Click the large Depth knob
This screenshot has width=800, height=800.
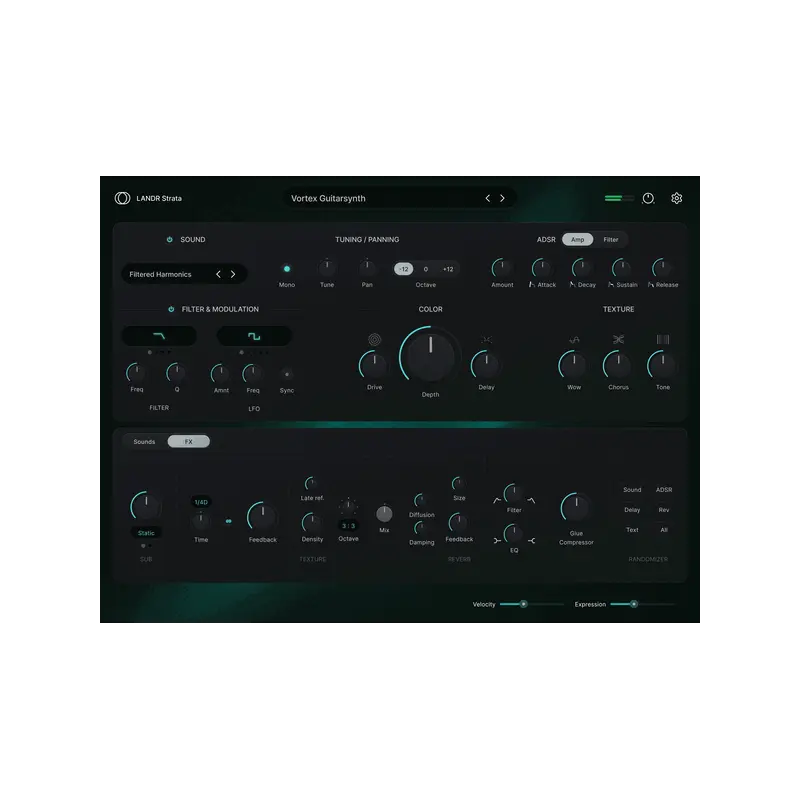pos(431,357)
